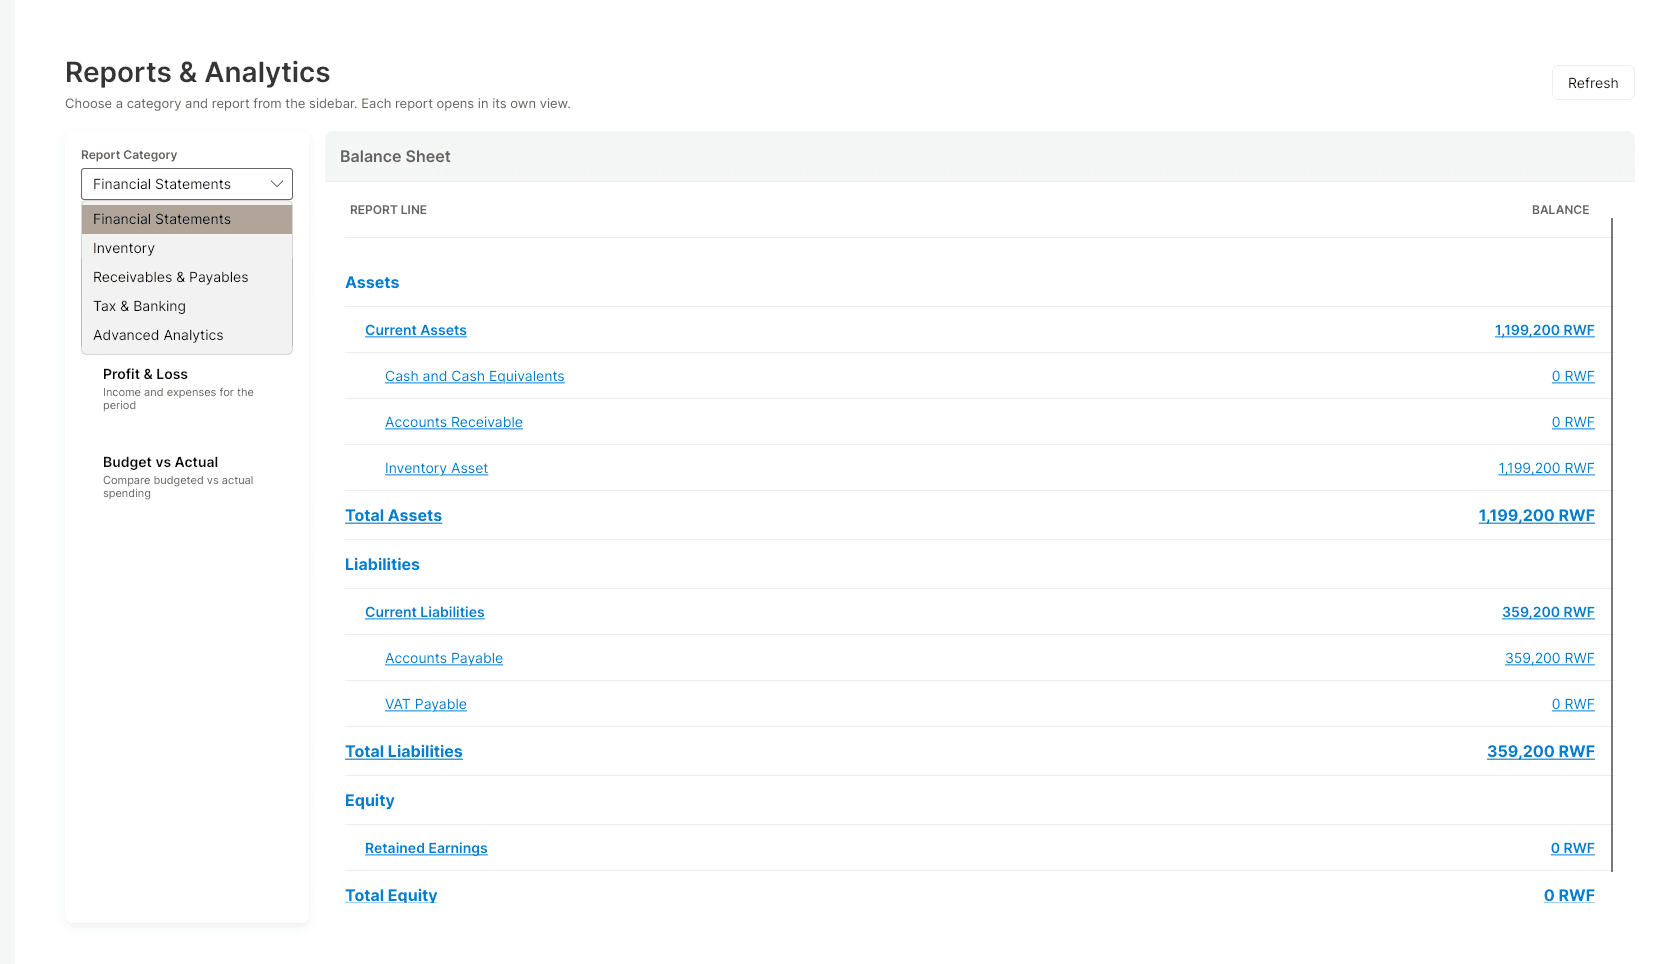Click the Report Category dropdown chevron
The image size is (1678, 964).
(277, 184)
